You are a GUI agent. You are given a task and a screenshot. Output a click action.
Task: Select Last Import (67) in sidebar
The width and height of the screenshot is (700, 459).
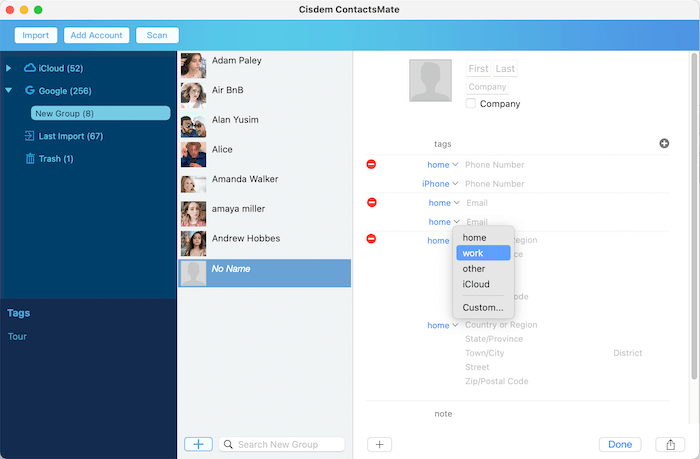pos(71,136)
